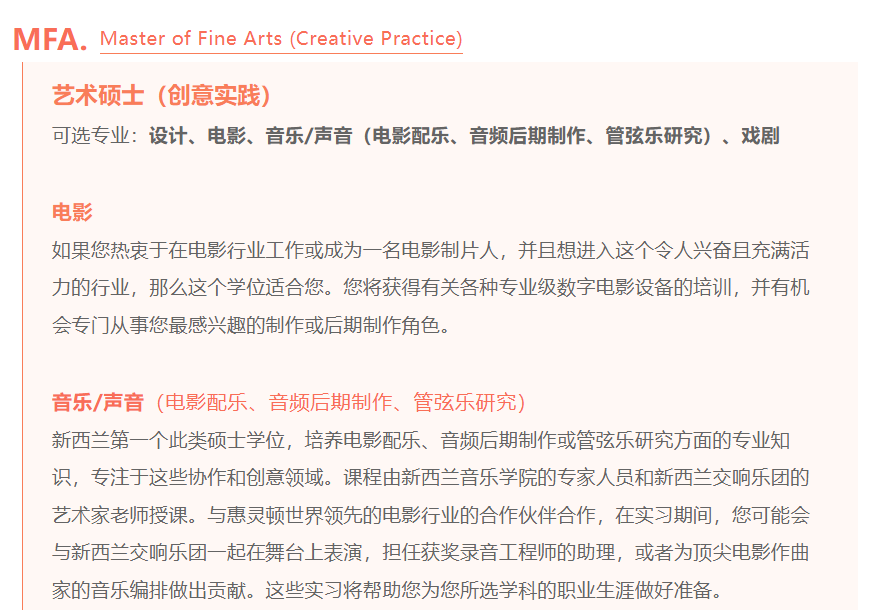The image size is (871, 610).
Task: Click the orange 电影 section heading
Action: click(x=72, y=212)
